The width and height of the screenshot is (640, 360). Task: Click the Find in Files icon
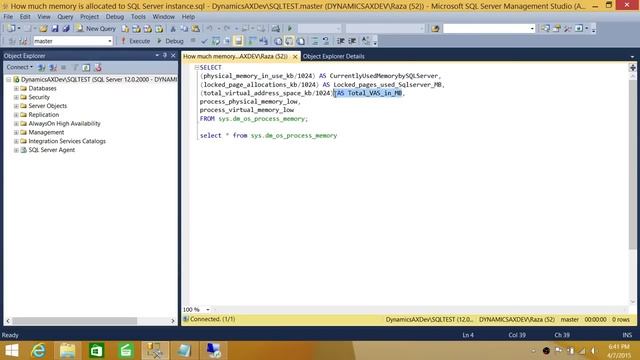point(435,29)
